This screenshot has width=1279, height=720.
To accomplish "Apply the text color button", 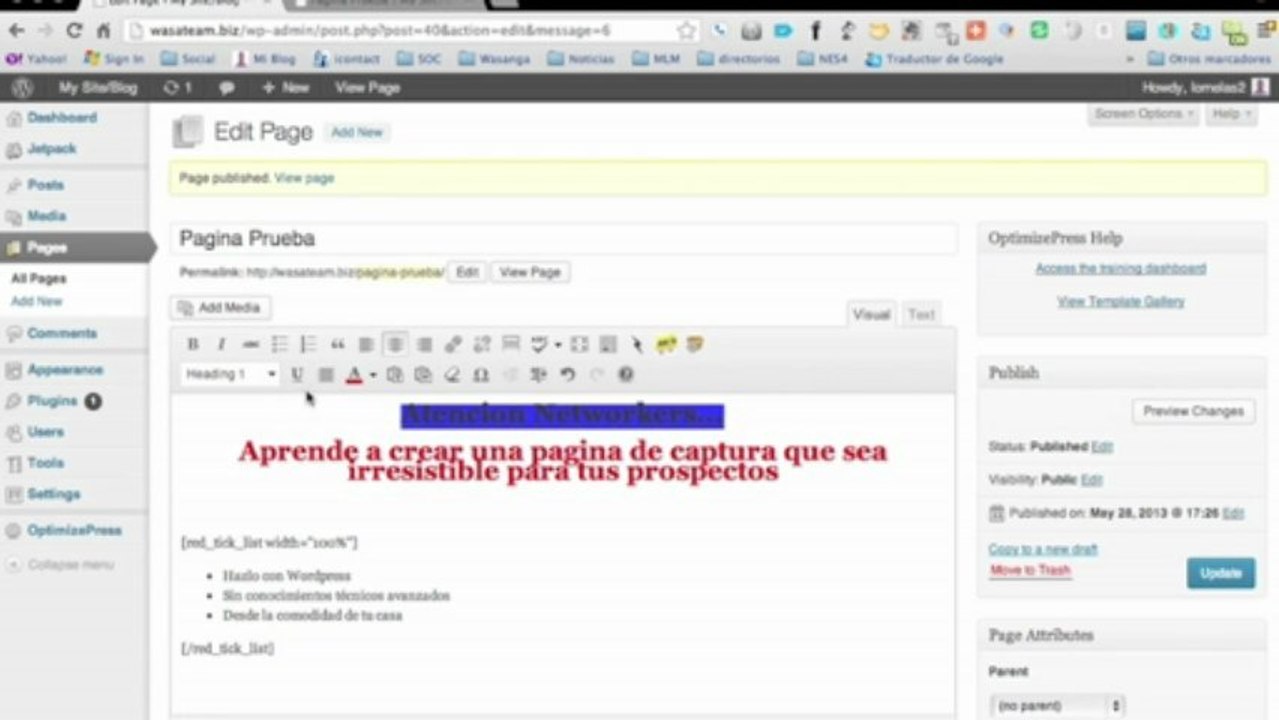I will [354, 375].
